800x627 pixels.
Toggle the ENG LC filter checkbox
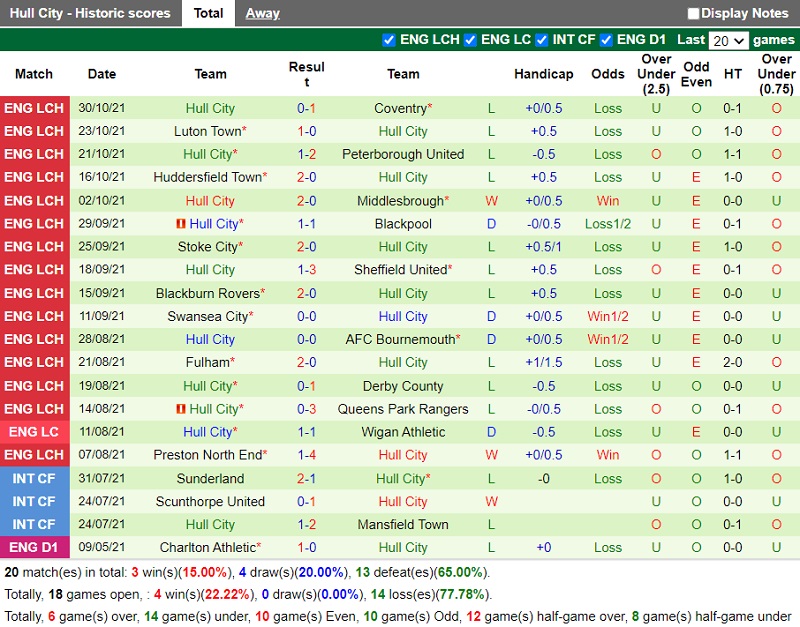pyautogui.click(x=470, y=40)
